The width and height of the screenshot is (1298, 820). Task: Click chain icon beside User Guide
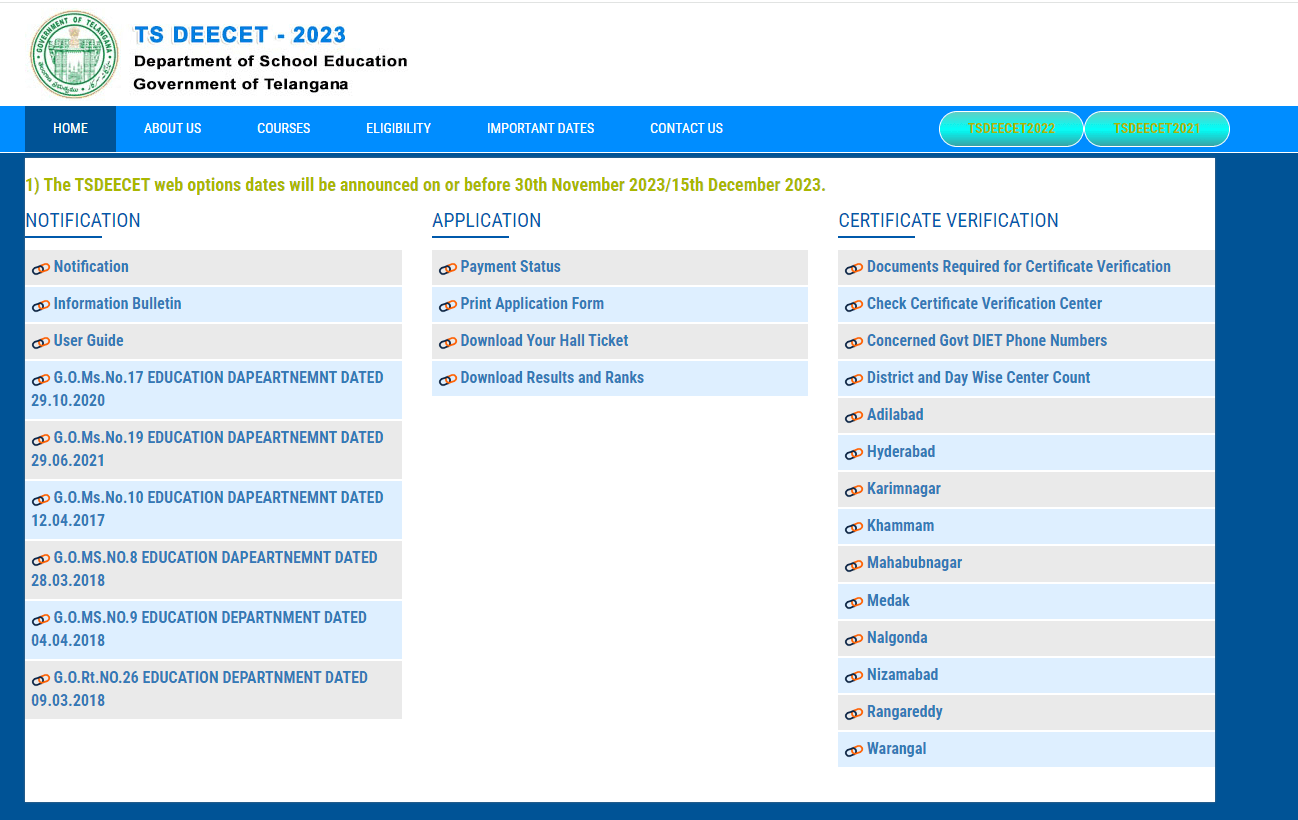click(41, 342)
